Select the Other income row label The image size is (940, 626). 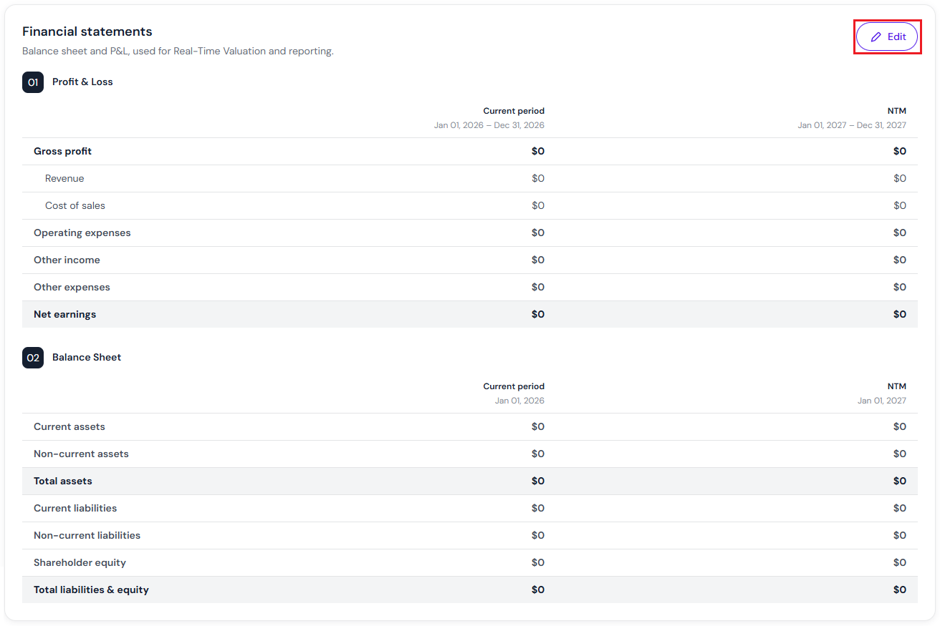click(x=67, y=260)
